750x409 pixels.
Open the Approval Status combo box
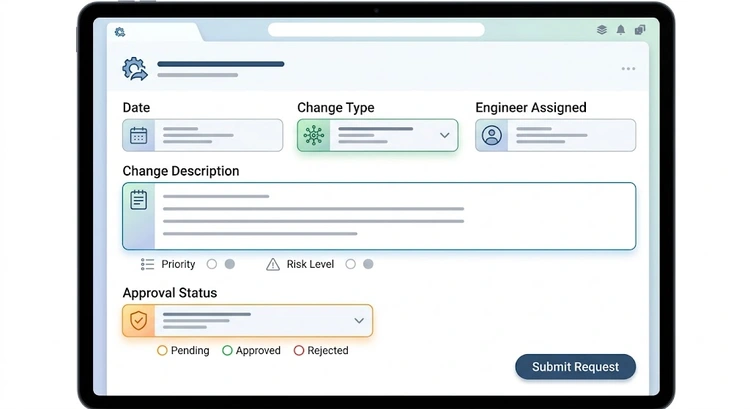pos(247,321)
